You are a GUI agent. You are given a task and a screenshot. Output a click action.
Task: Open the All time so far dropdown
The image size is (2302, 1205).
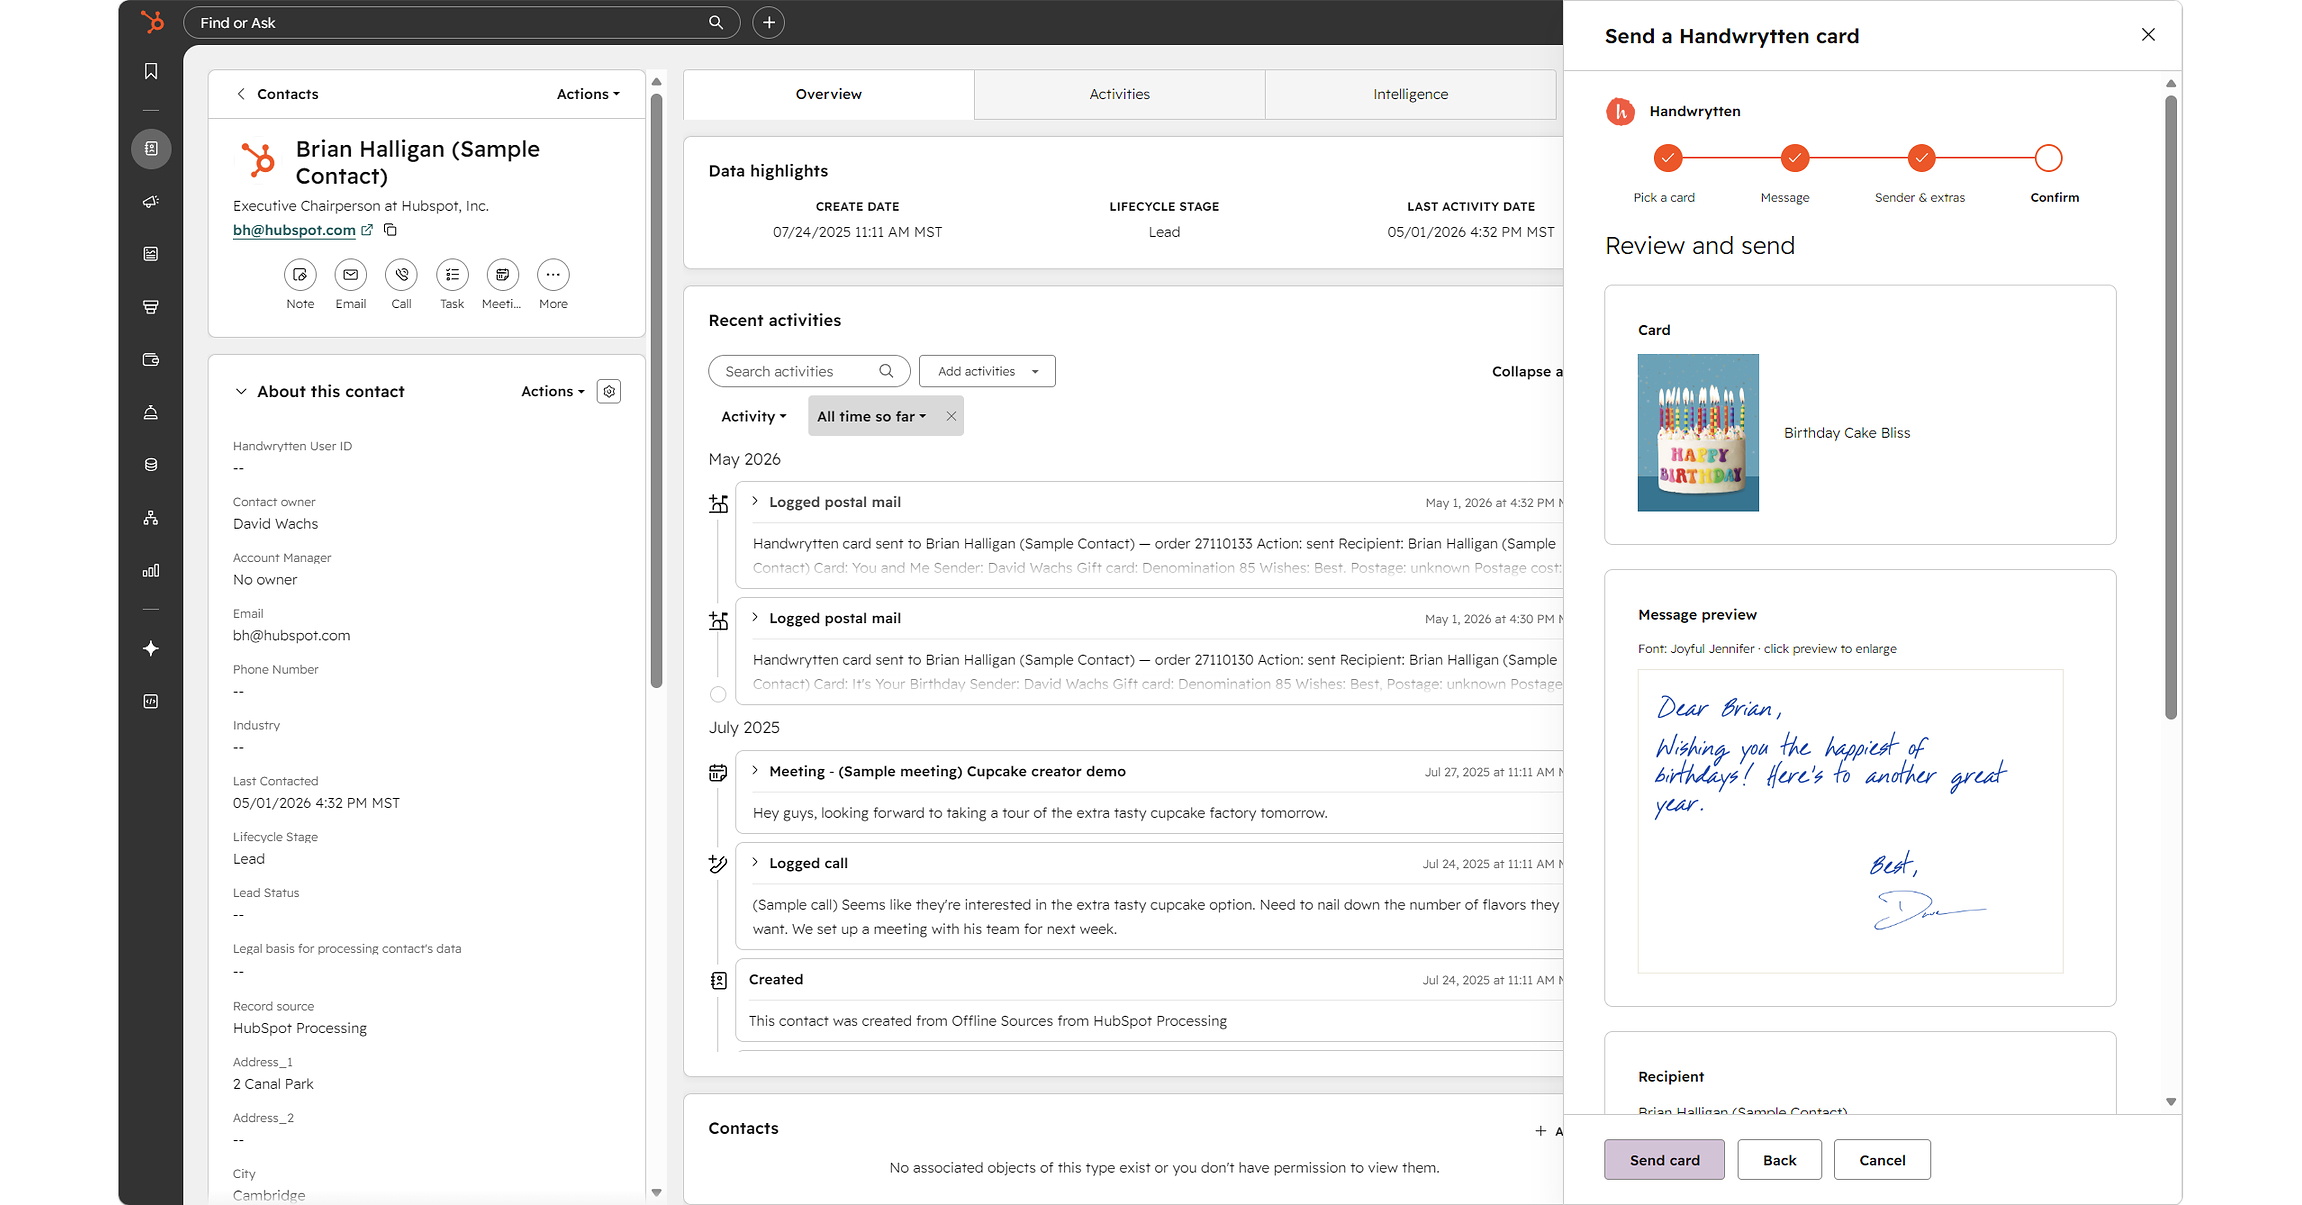tap(871, 416)
